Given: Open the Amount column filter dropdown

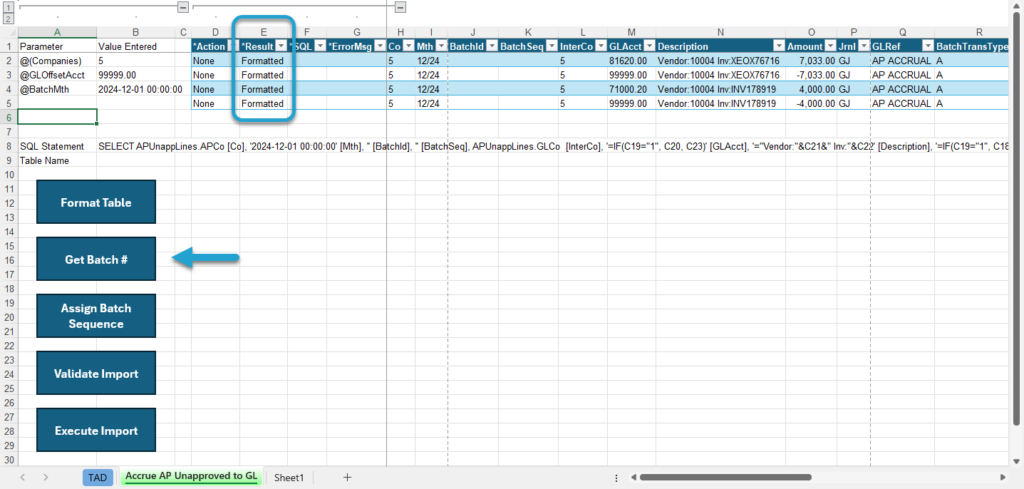Looking at the screenshot, I should [829, 46].
